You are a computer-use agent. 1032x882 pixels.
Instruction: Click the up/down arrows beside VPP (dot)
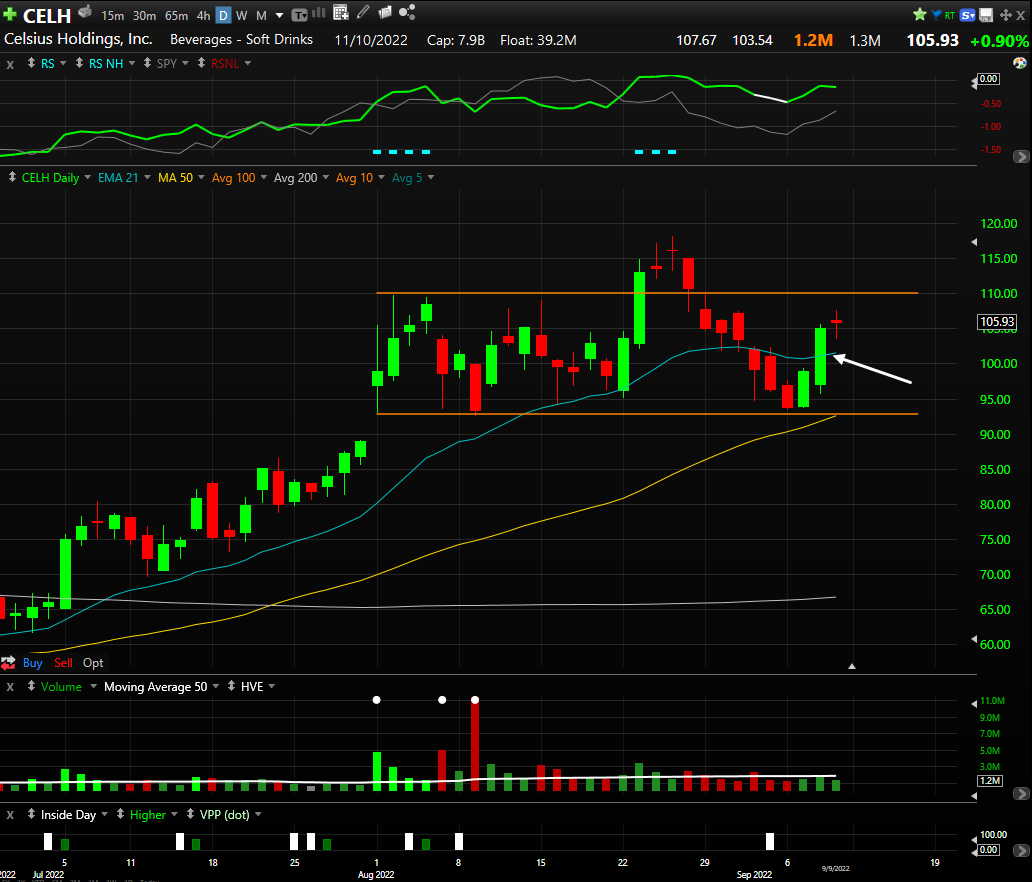pyautogui.click(x=190, y=814)
